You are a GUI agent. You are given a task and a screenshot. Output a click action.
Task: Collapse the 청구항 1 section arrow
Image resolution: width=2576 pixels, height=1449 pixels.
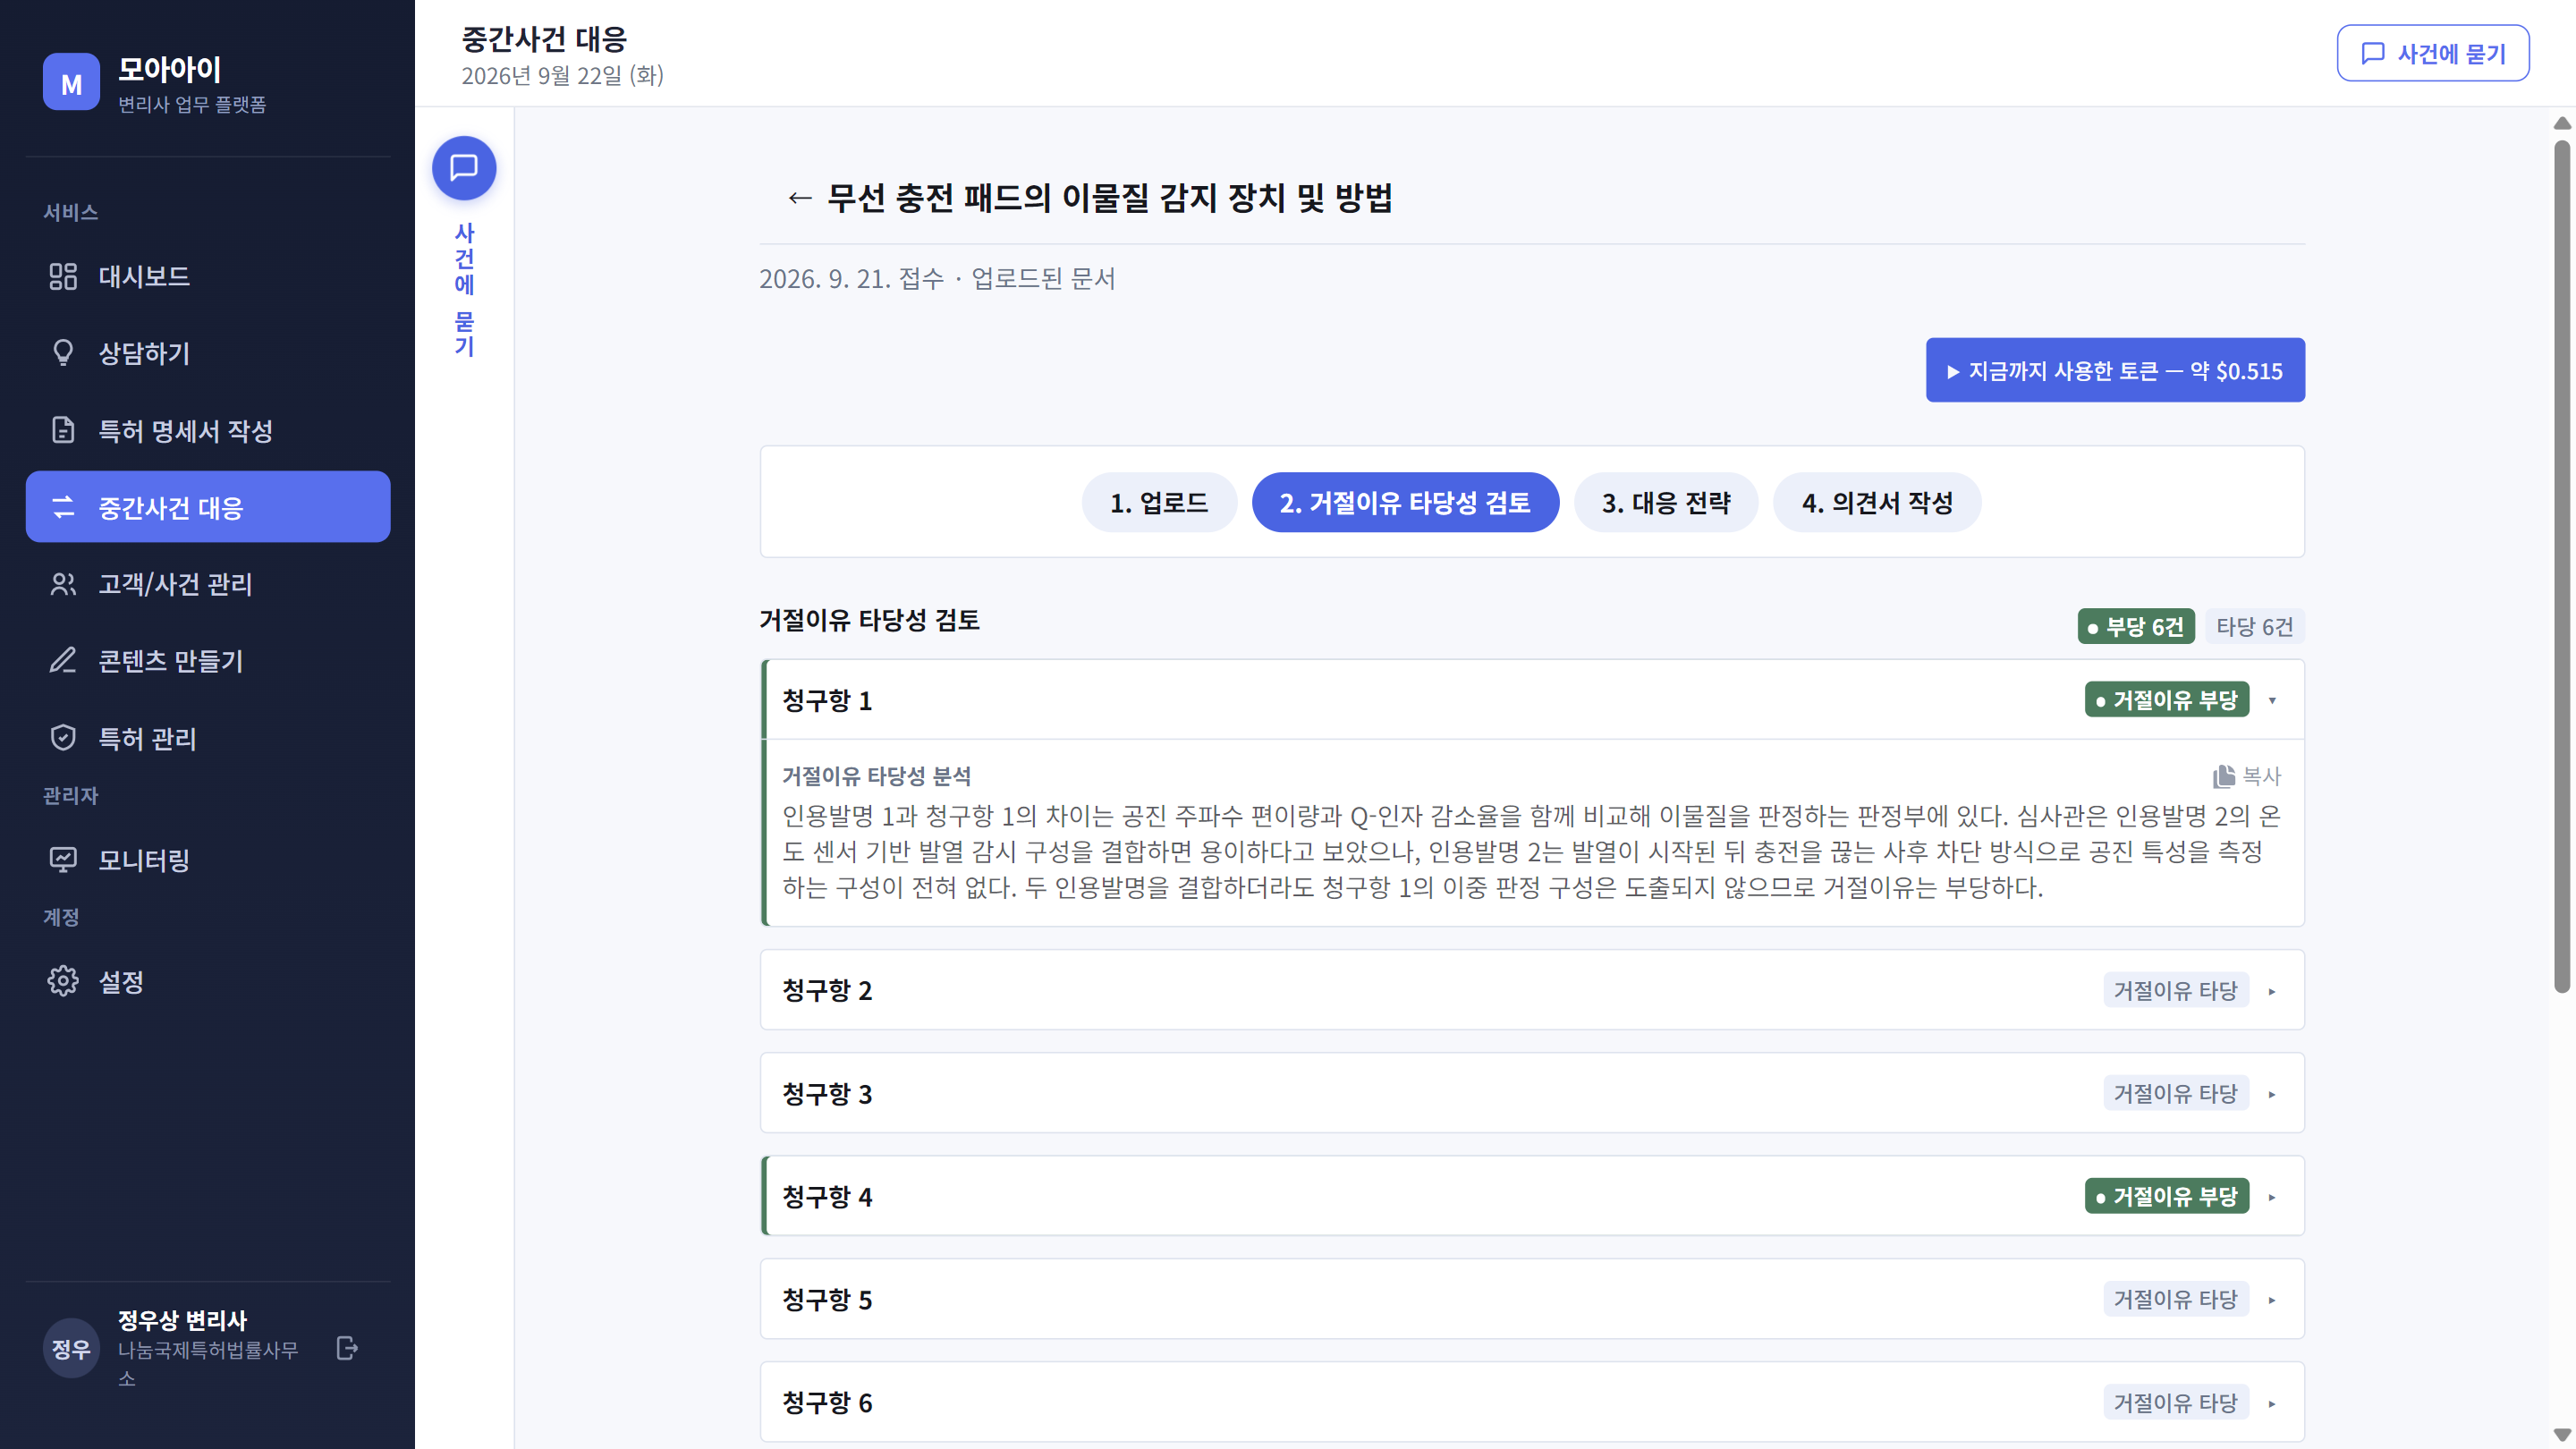click(2272, 700)
